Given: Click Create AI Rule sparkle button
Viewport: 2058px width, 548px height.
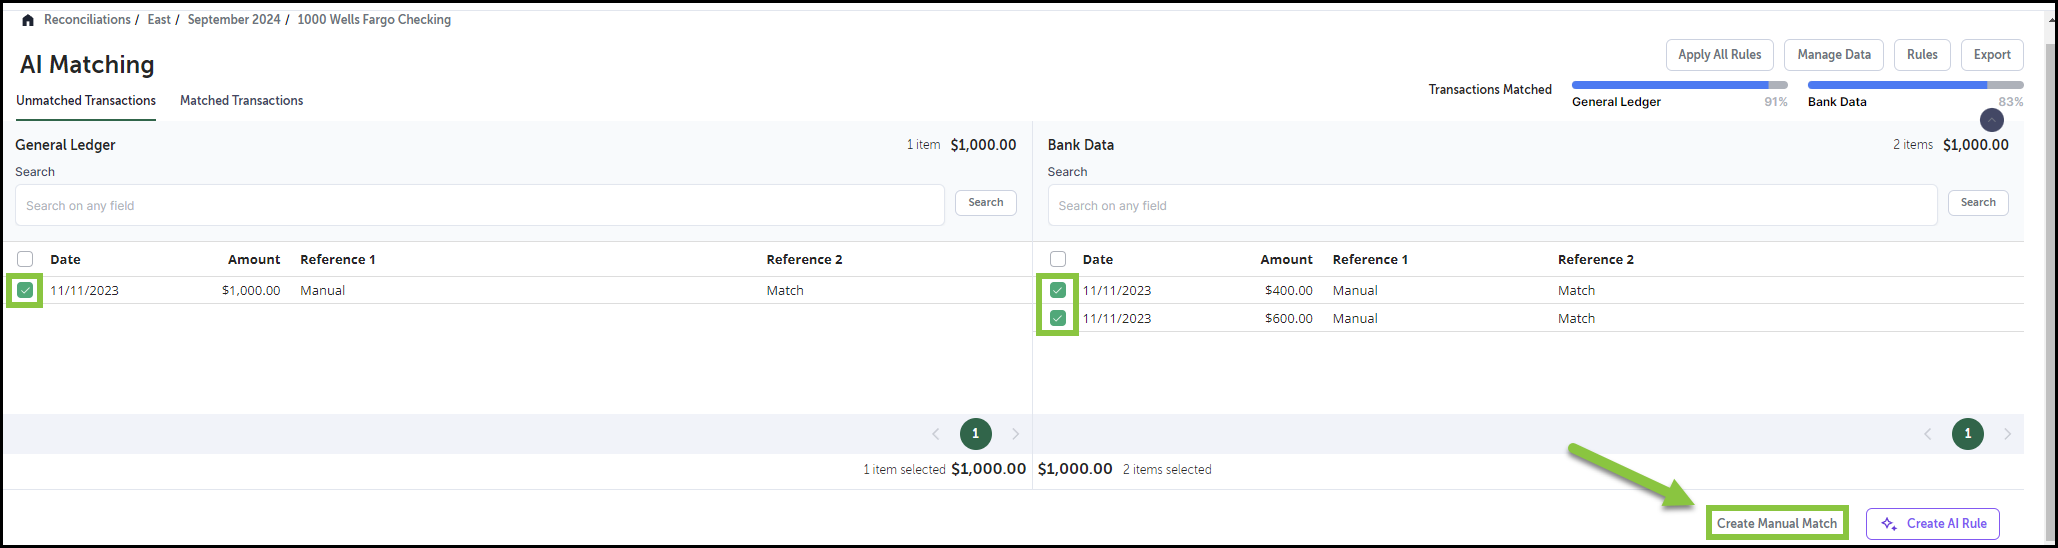Looking at the screenshot, I should tap(1932, 524).
